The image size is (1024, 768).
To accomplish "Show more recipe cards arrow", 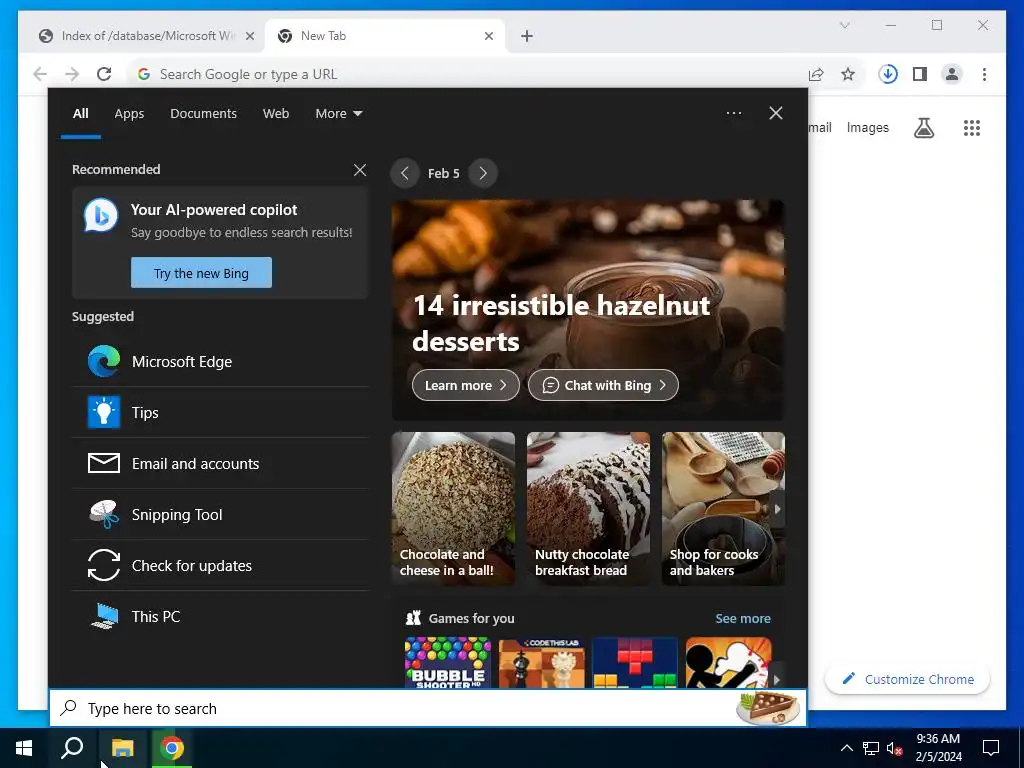I will pos(777,509).
